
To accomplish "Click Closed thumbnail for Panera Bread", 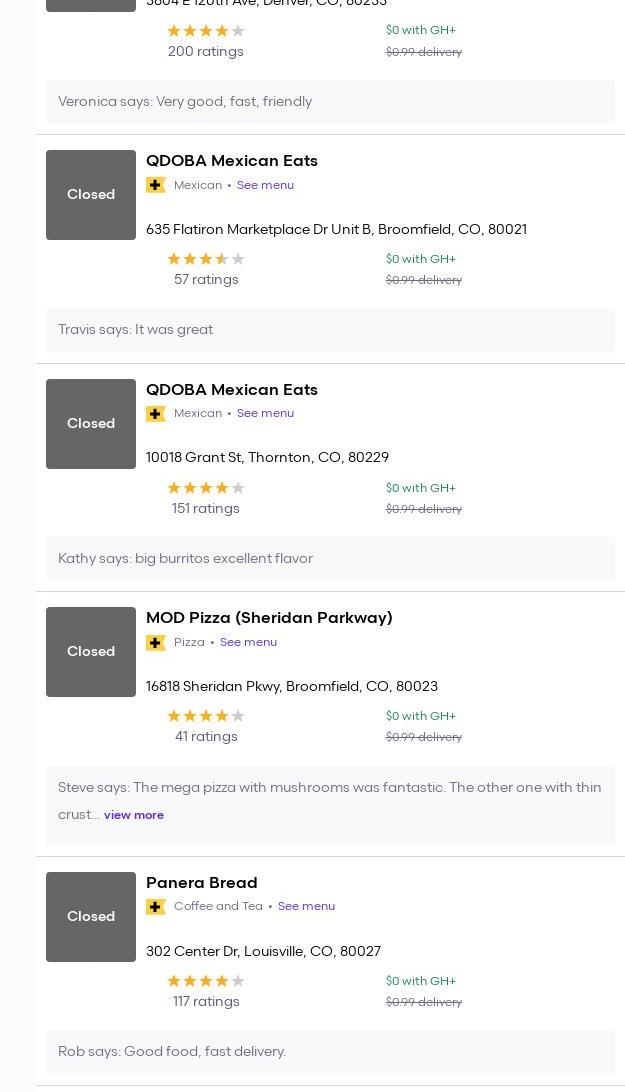I will click(91, 917).
